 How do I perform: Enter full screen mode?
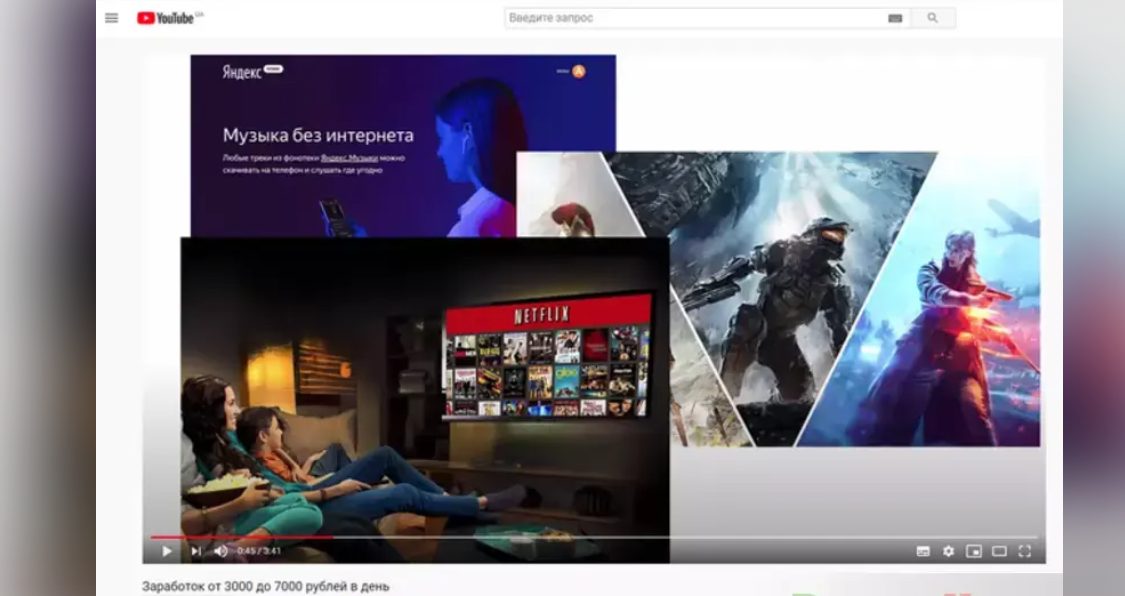pyautogui.click(x=1025, y=551)
